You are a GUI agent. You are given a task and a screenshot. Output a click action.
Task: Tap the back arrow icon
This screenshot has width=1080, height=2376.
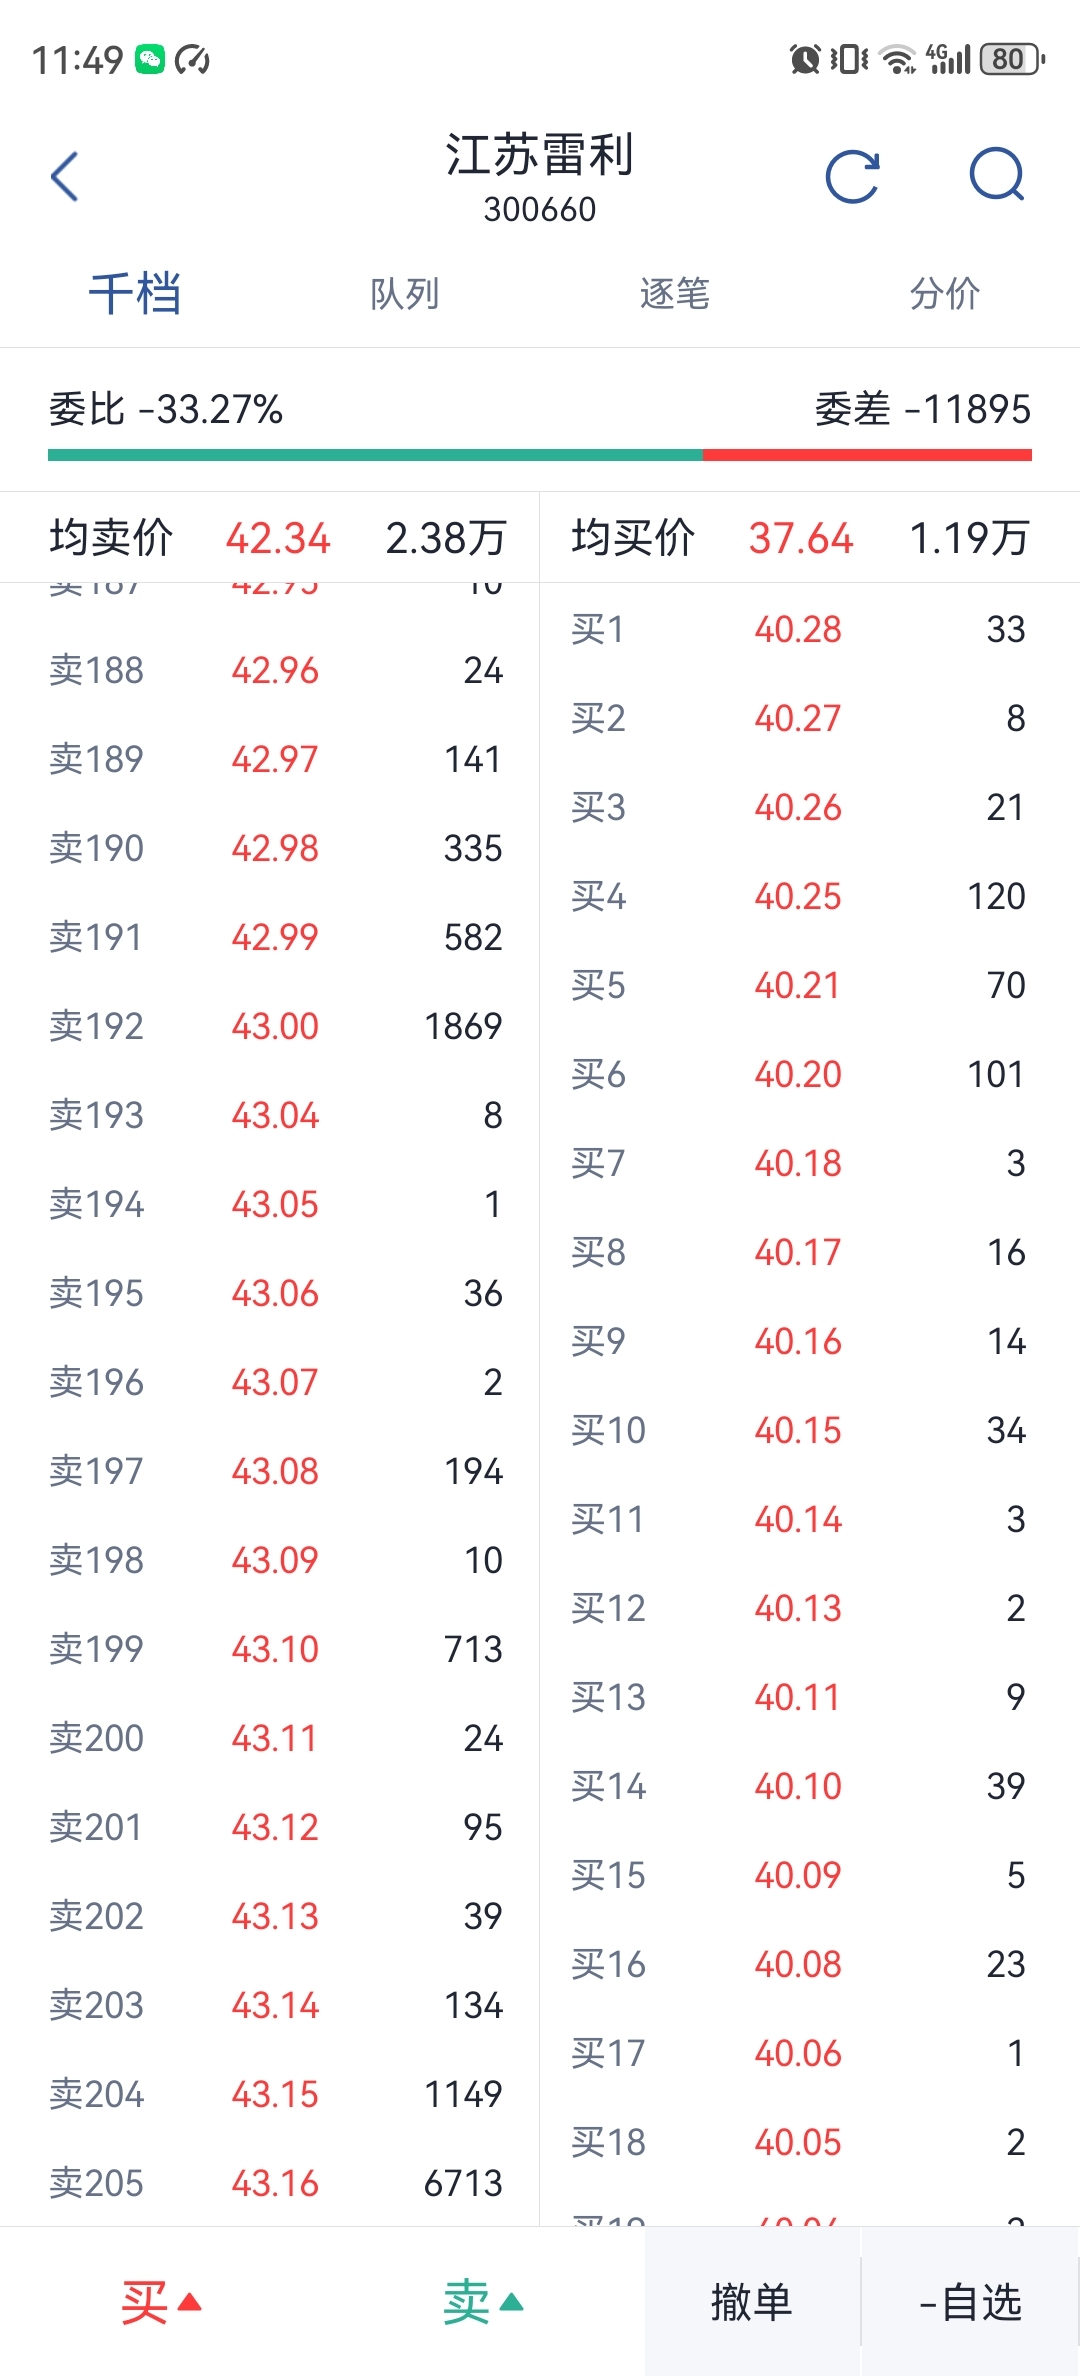coord(65,177)
